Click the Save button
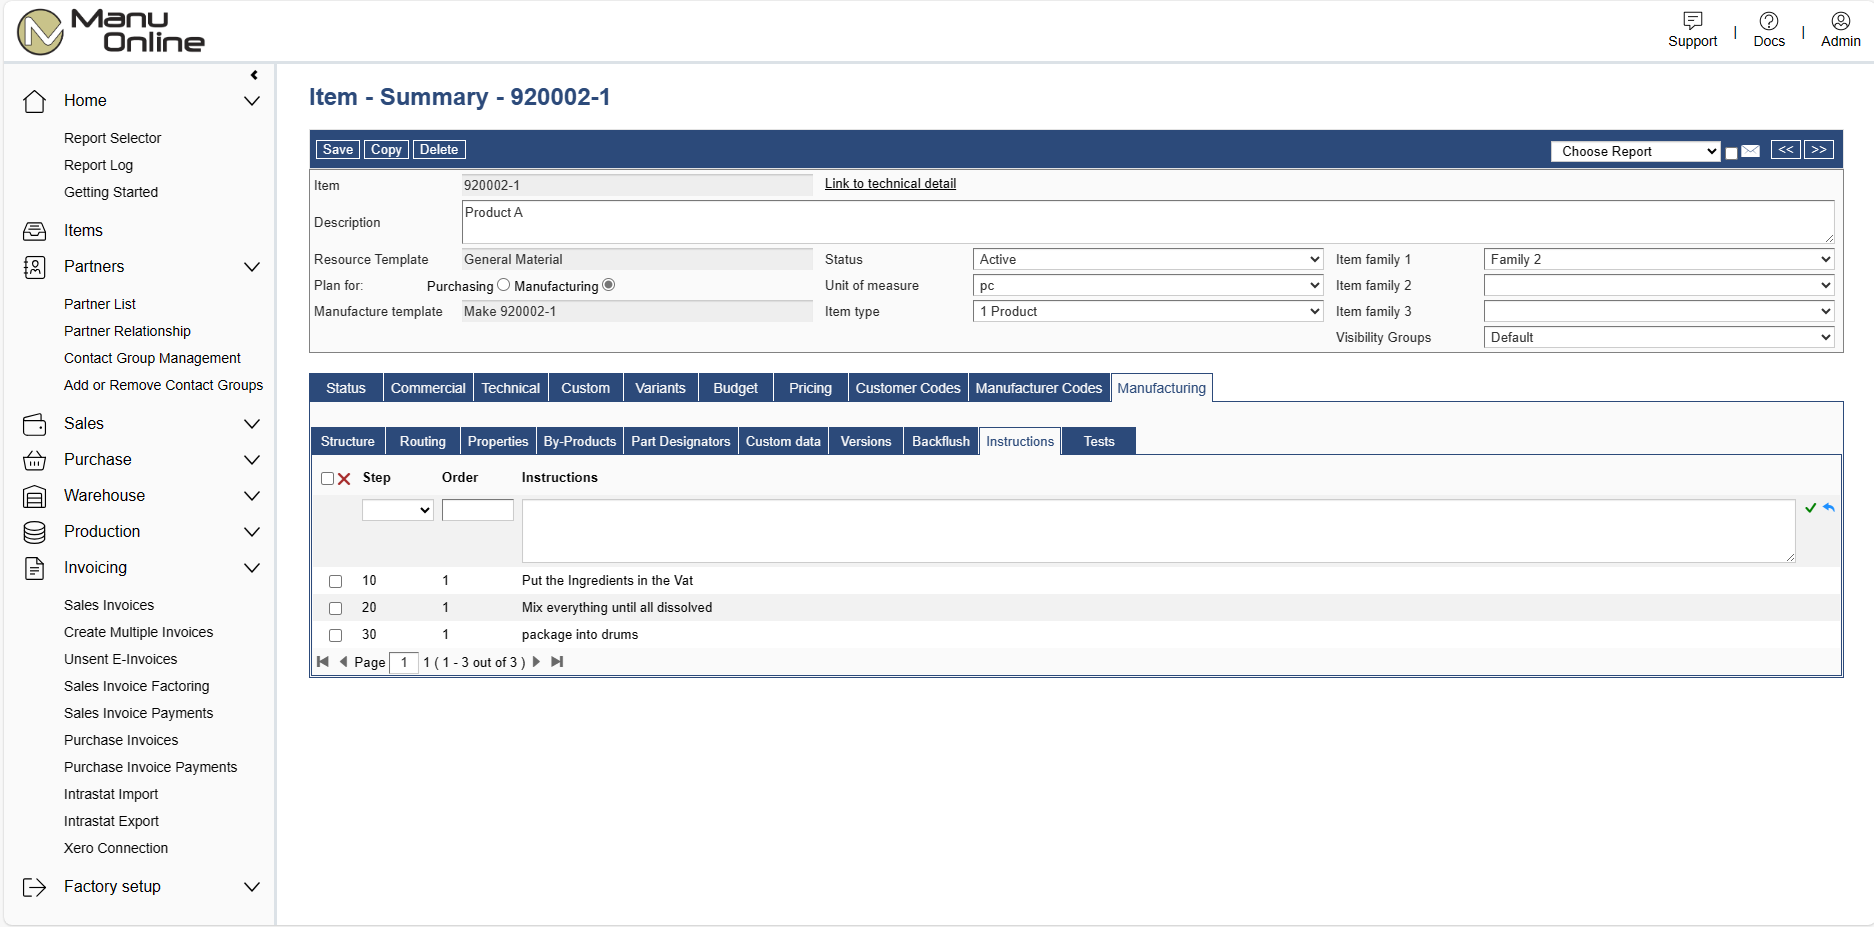This screenshot has width=1874, height=927. tap(337, 149)
